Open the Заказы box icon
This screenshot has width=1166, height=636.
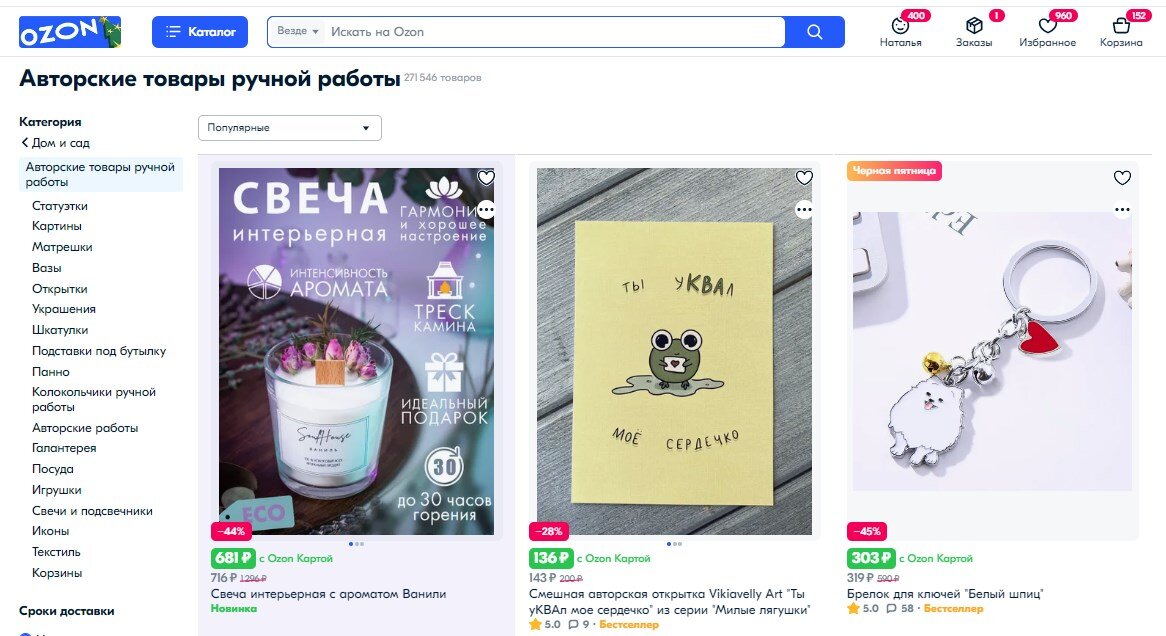(974, 25)
